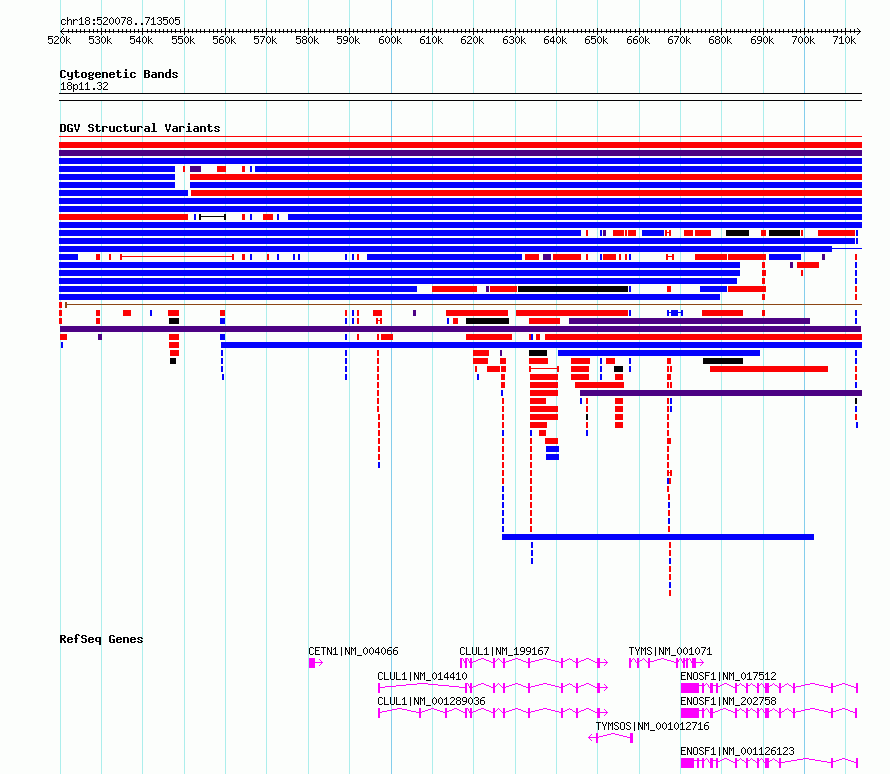Click the 640k ruler tick label
890x774 pixels.
tap(555, 40)
